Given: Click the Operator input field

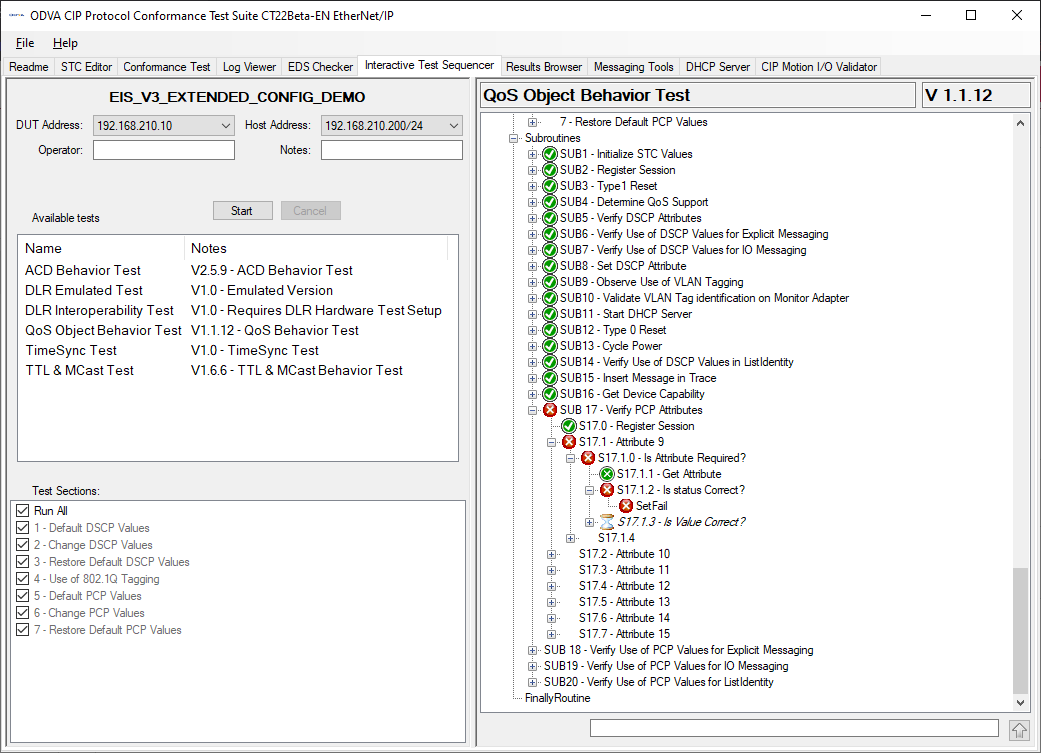Looking at the screenshot, I should click(x=163, y=150).
